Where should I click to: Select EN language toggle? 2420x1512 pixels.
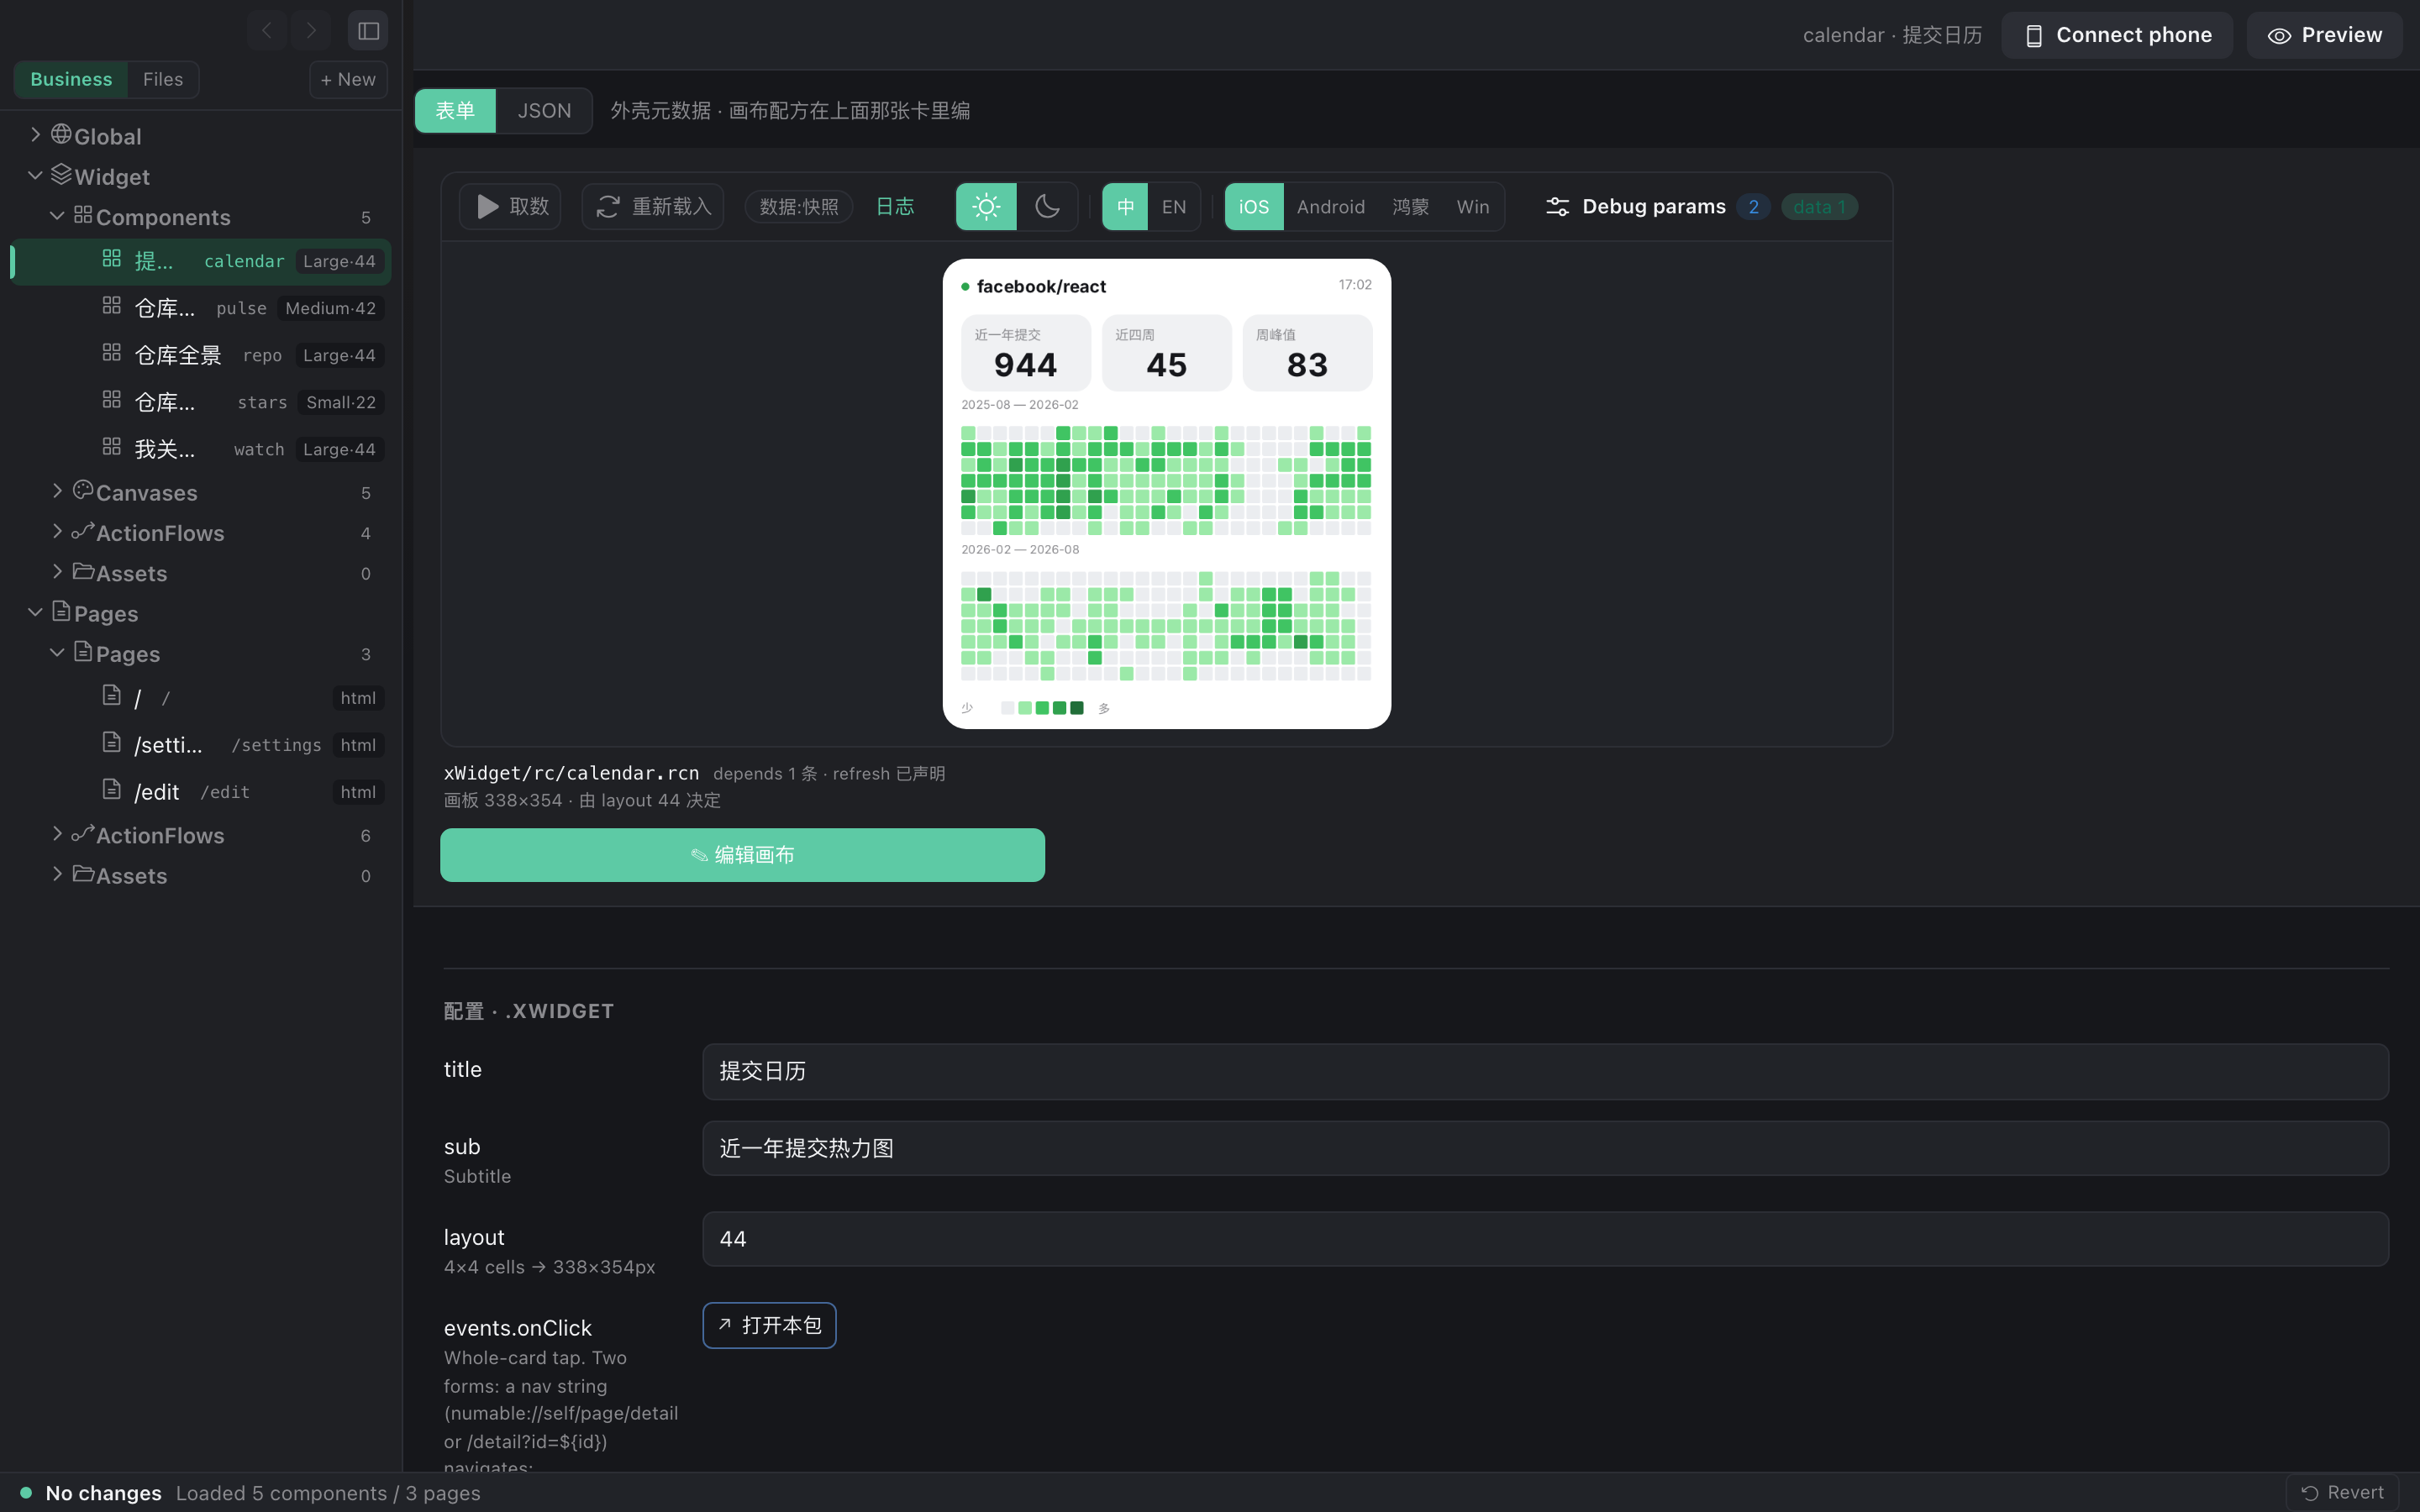point(1174,207)
